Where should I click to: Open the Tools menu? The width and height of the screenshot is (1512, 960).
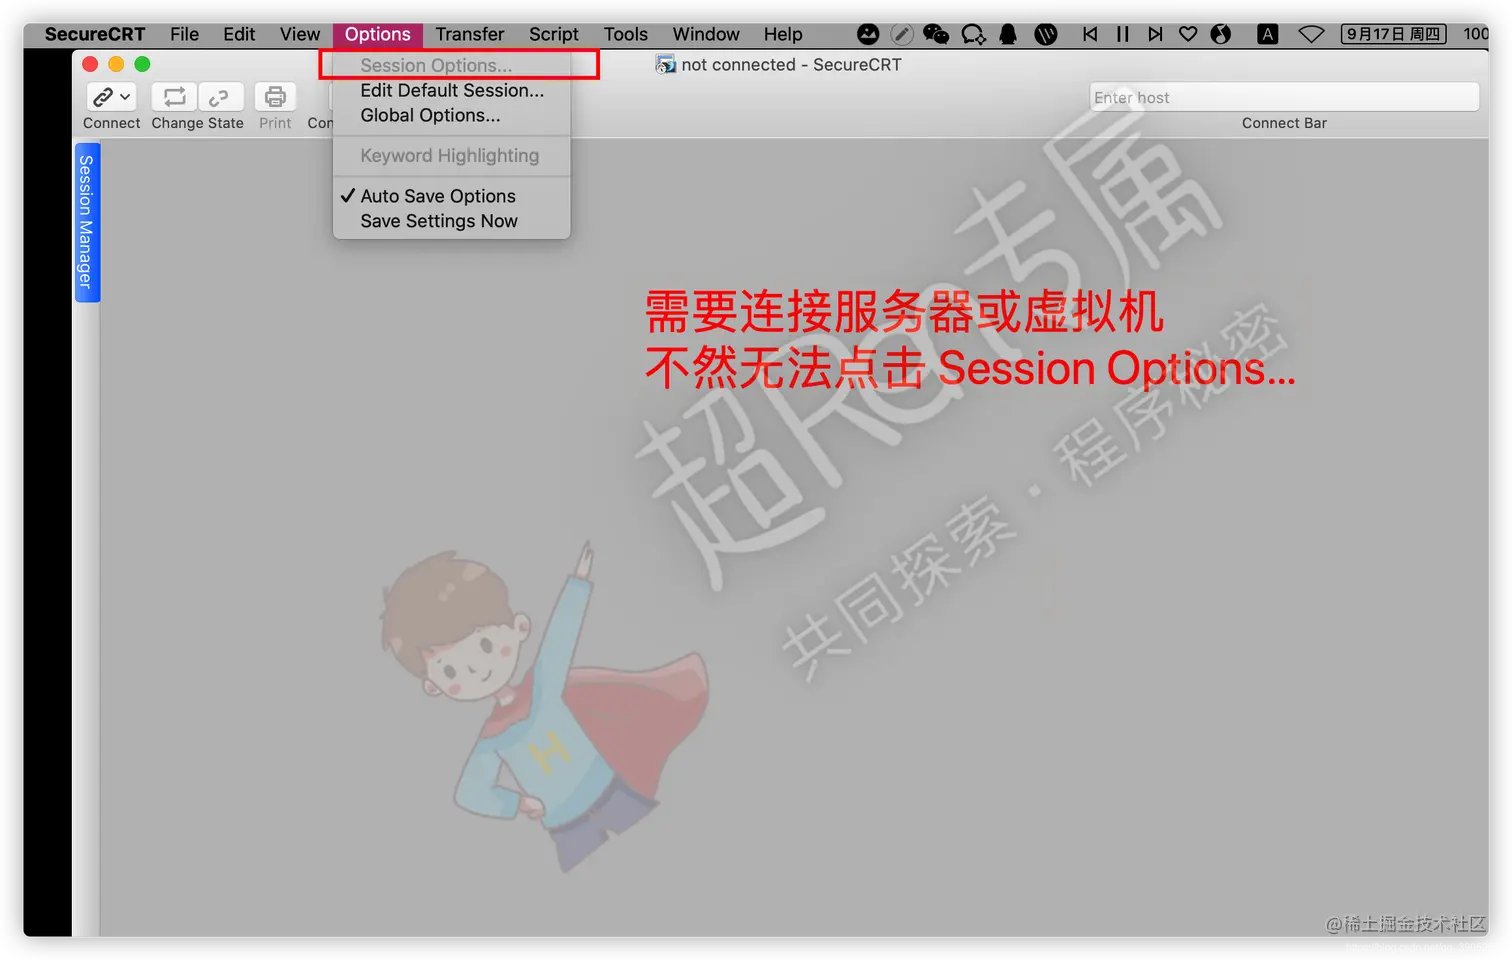point(626,34)
